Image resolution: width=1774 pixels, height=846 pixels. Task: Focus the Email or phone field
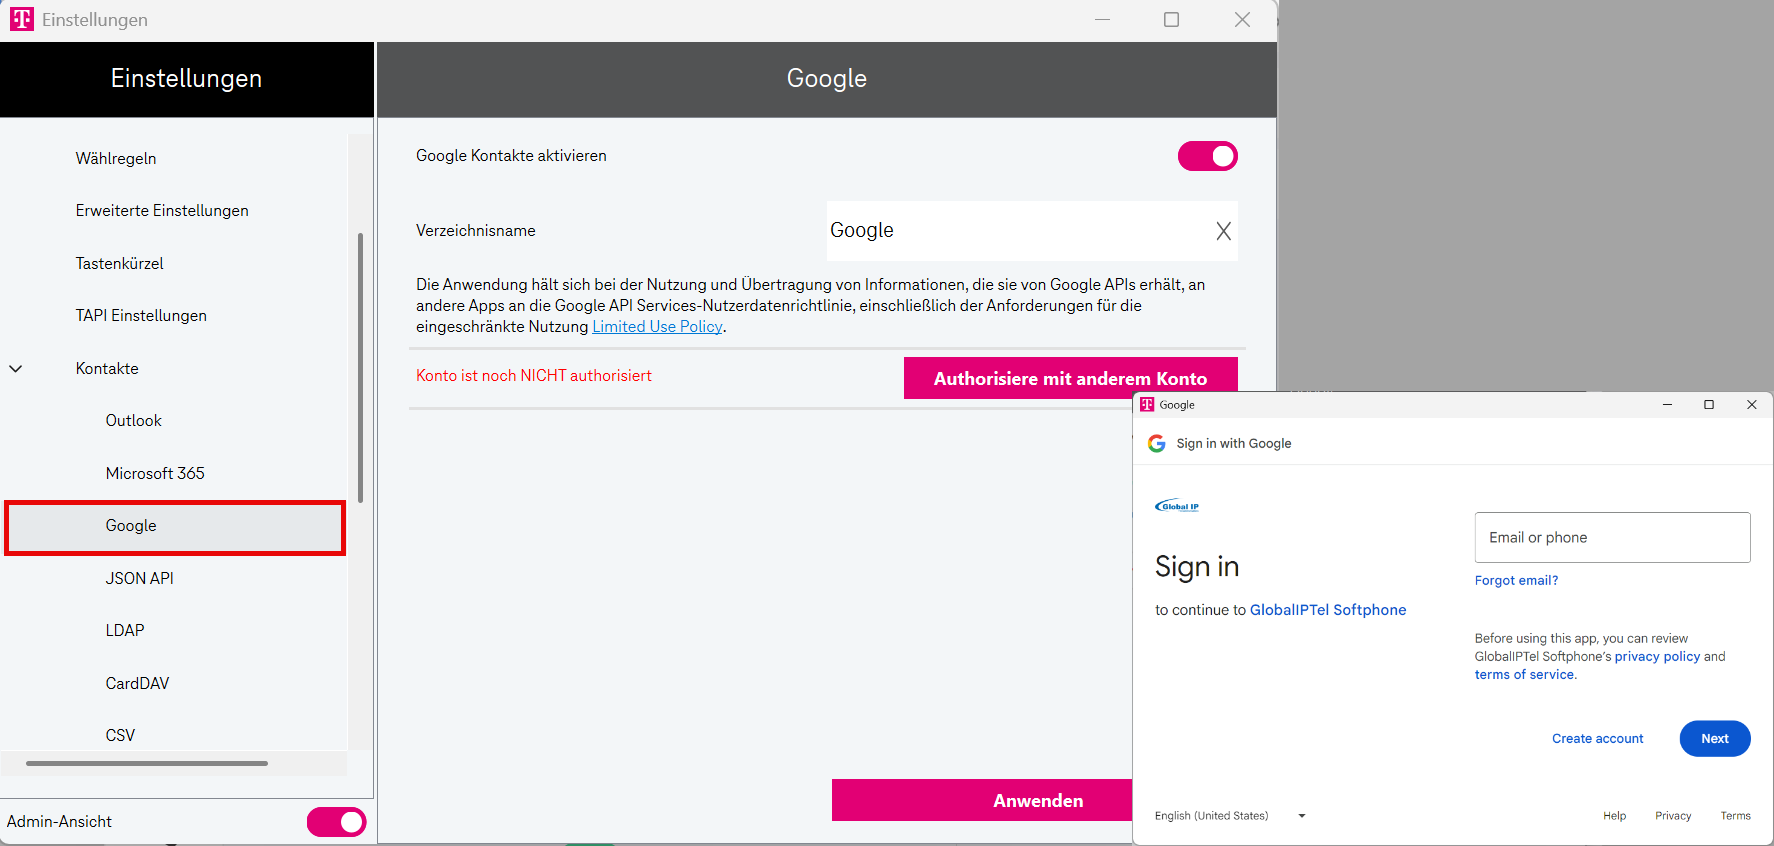pos(1612,538)
